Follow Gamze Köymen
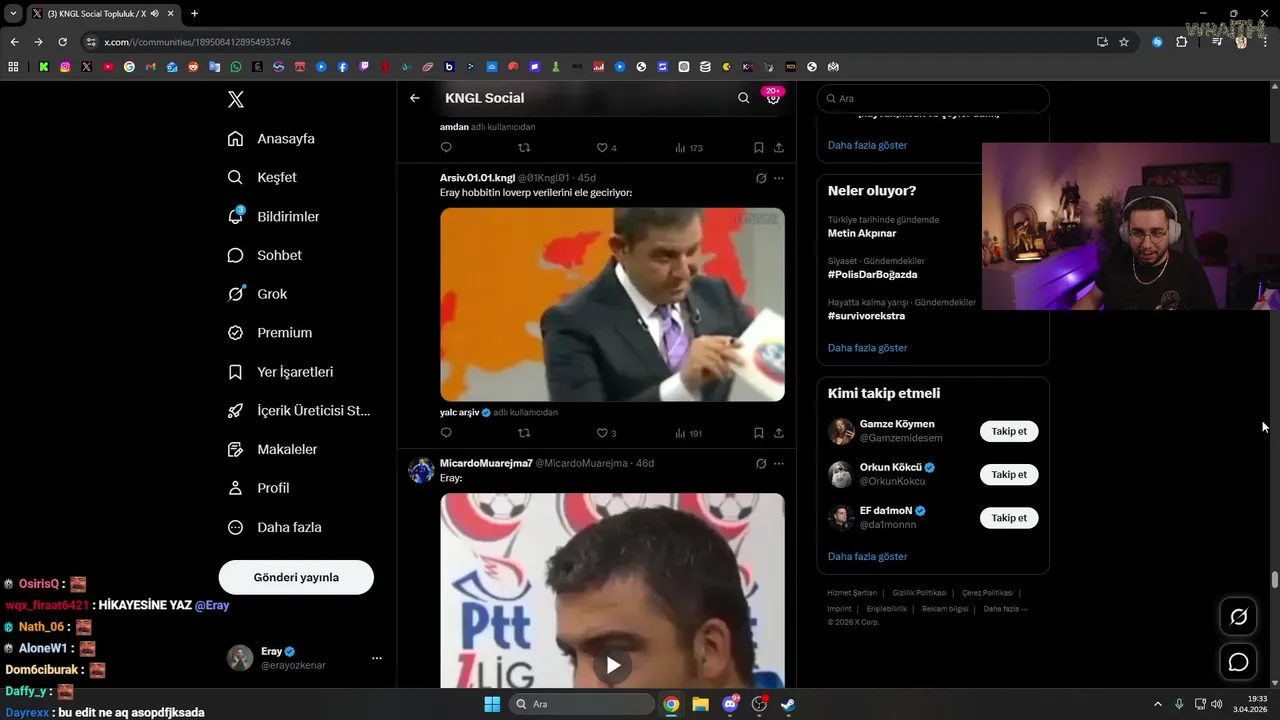Viewport: 1280px width, 720px height. (x=1009, y=431)
